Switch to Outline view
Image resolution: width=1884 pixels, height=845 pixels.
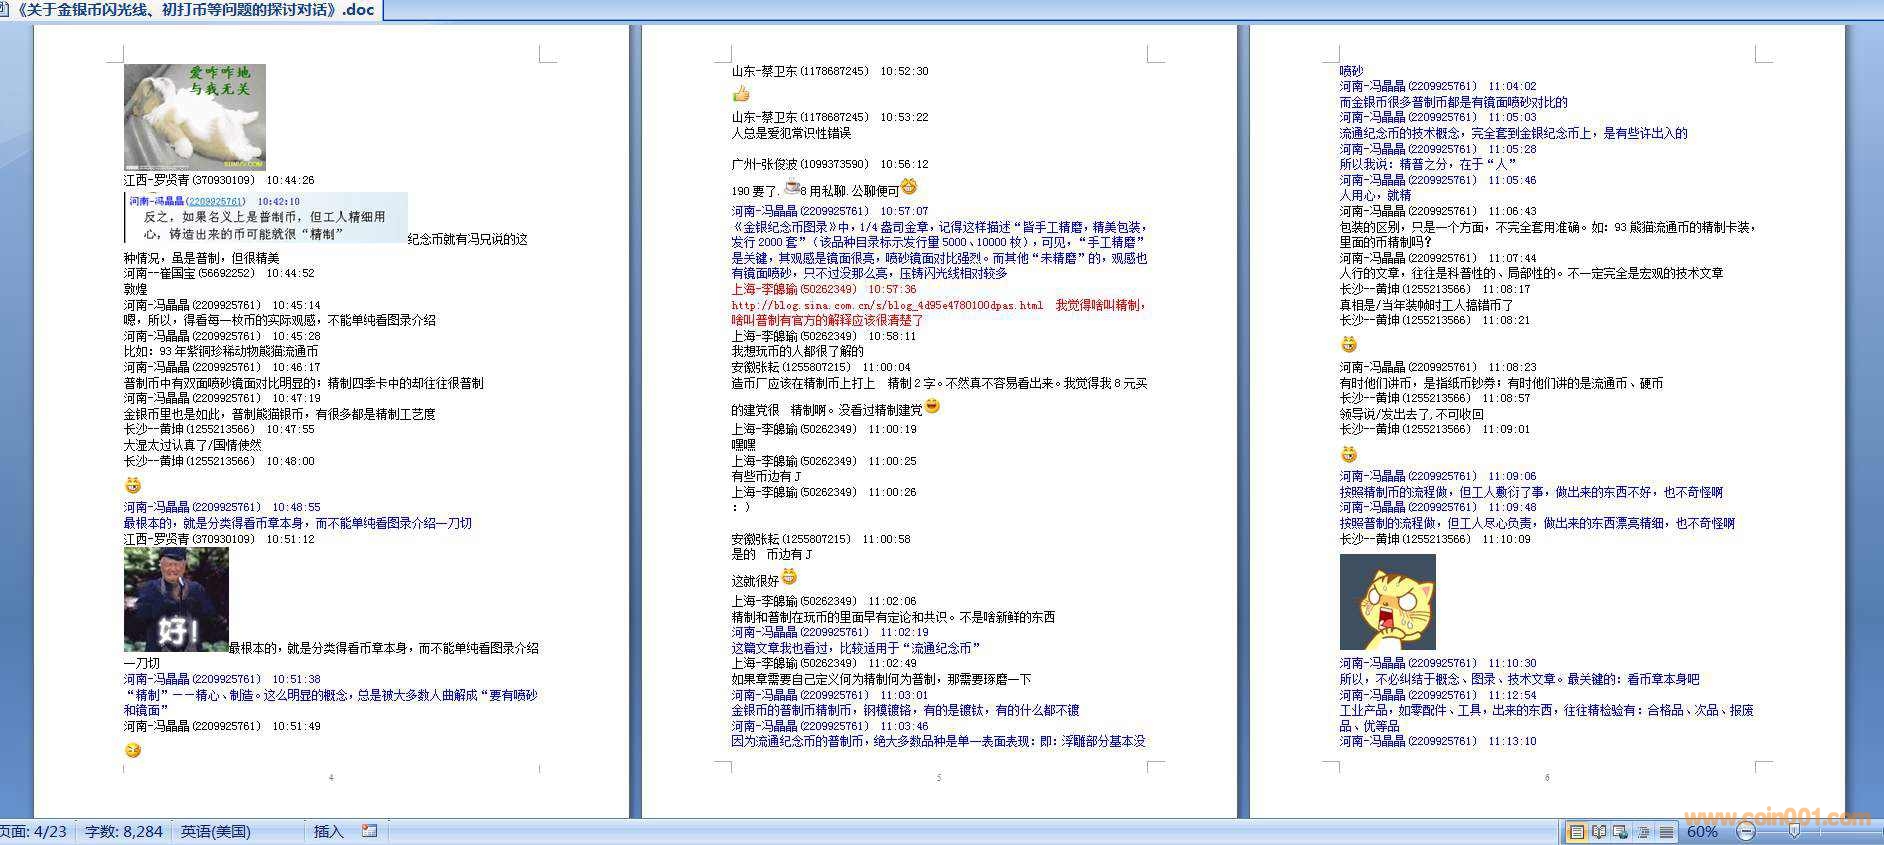pos(1643,832)
